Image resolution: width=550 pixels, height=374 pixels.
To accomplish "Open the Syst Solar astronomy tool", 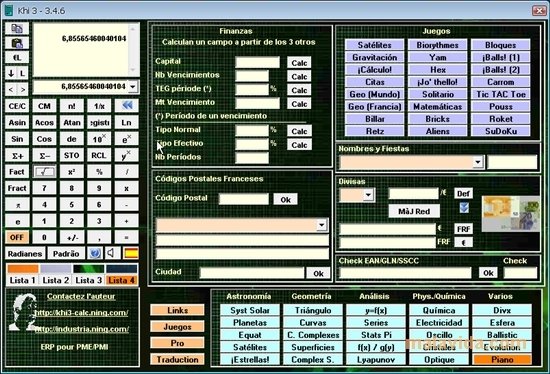I will pyautogui.click(x=250, y=310).
